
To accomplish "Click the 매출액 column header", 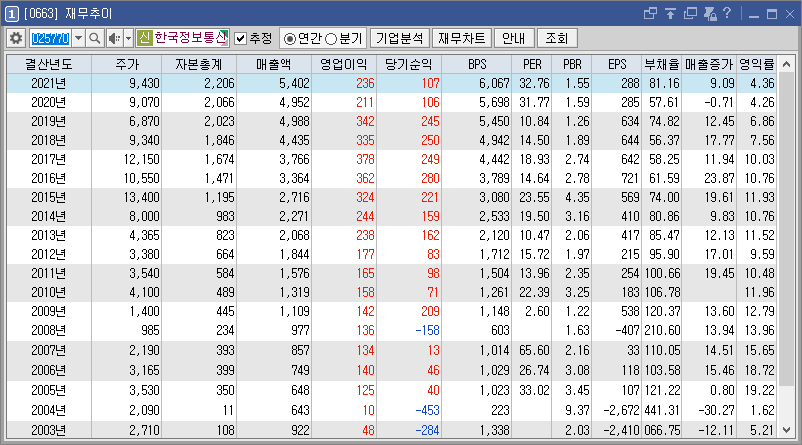I will point(274,64).
